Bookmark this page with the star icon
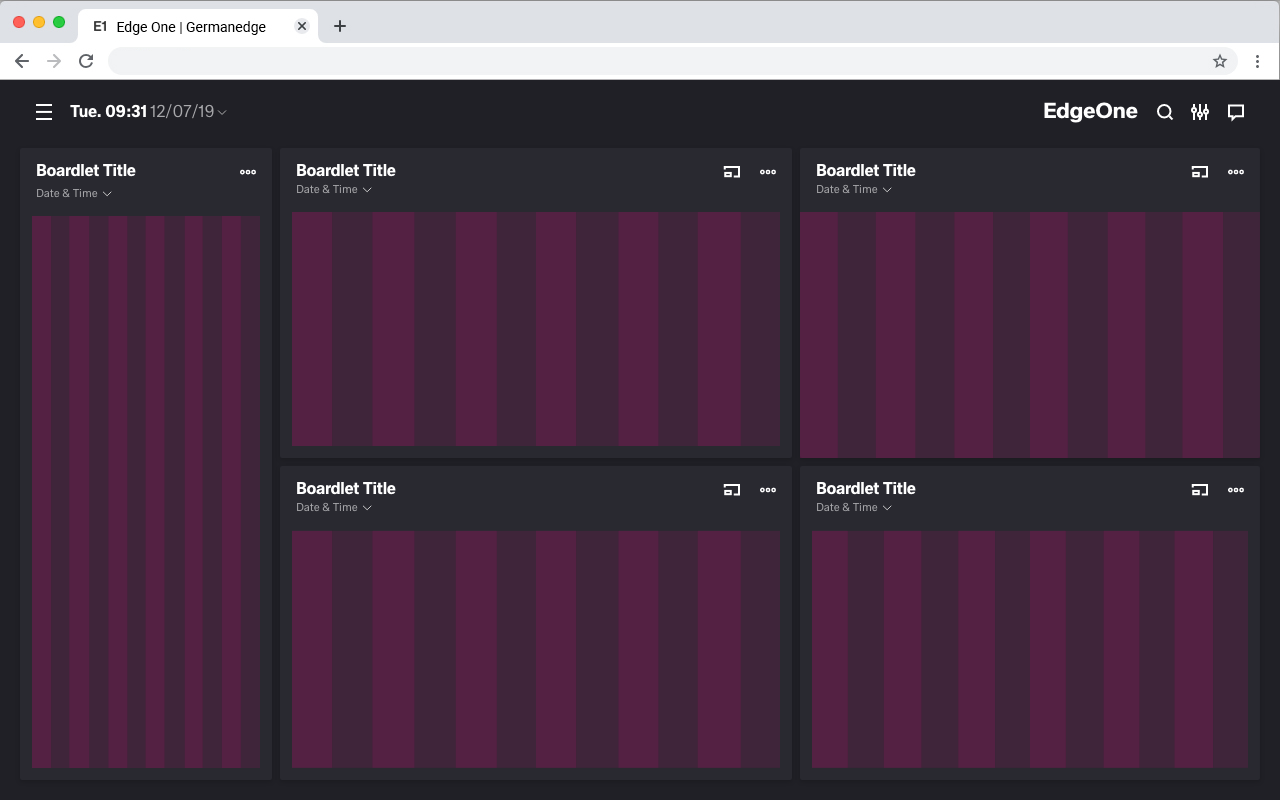 point(1220,61)
